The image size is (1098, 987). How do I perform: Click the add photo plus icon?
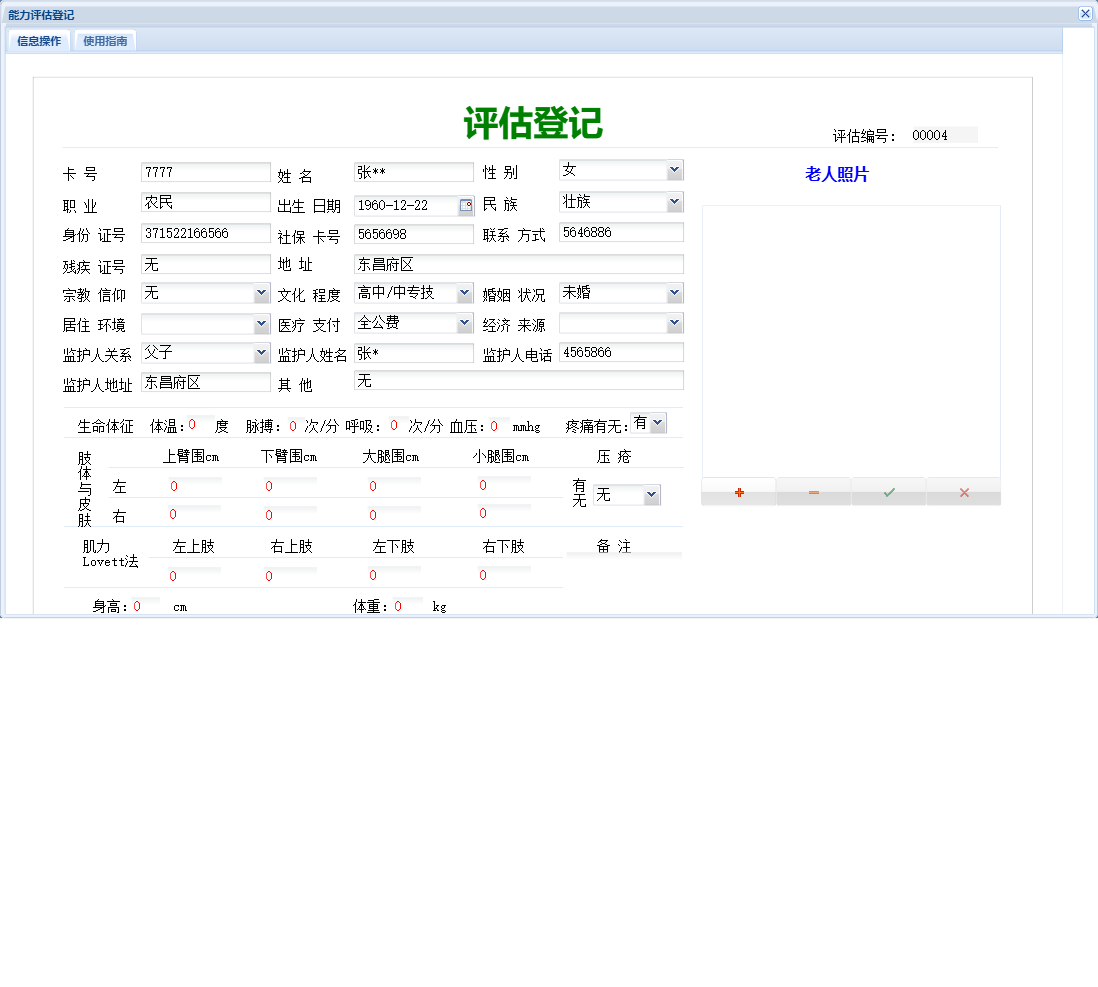pyautogui.click(x=738, y=491)
